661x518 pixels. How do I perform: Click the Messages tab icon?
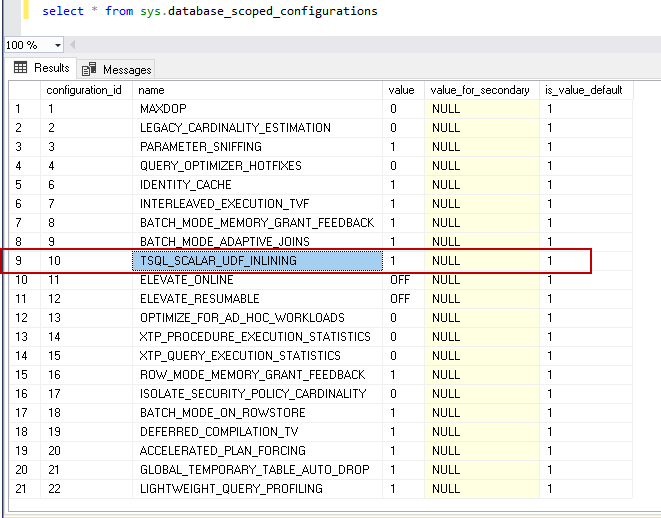(x=89, y=69)
